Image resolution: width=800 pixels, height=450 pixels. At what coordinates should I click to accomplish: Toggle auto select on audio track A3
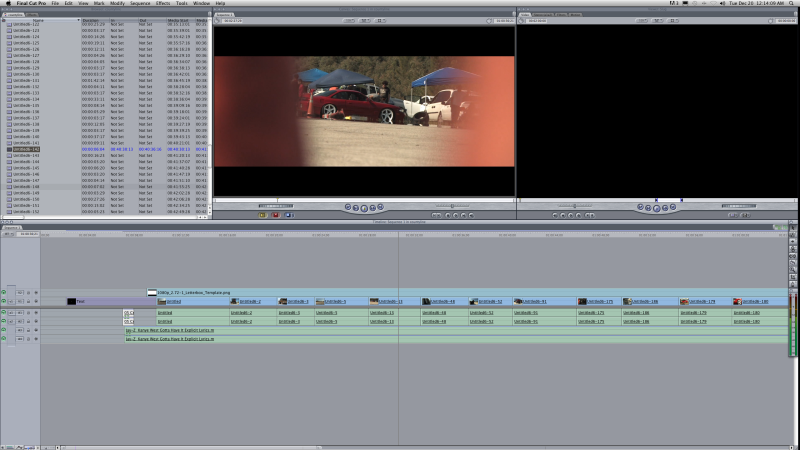coord(36,330)
